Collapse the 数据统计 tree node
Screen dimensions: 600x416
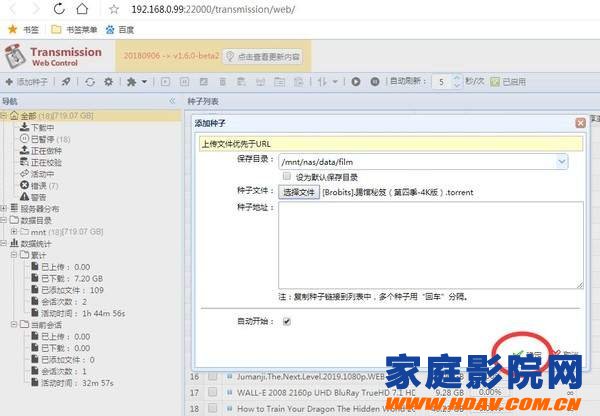coord(4,243)
